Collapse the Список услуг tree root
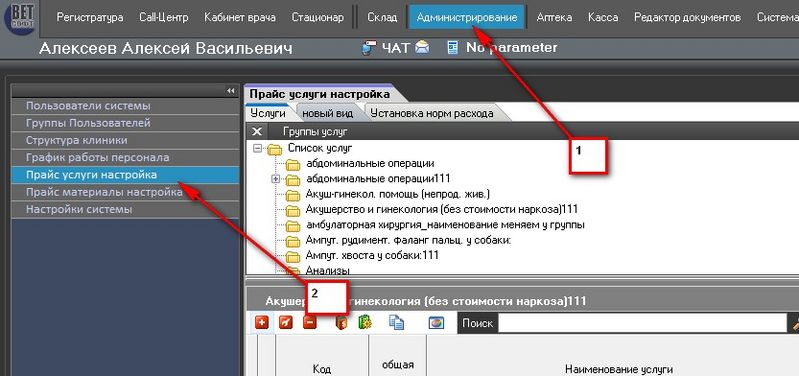This screenshot has width=799, height=376. pyautogui.click(x=257, y=148)
